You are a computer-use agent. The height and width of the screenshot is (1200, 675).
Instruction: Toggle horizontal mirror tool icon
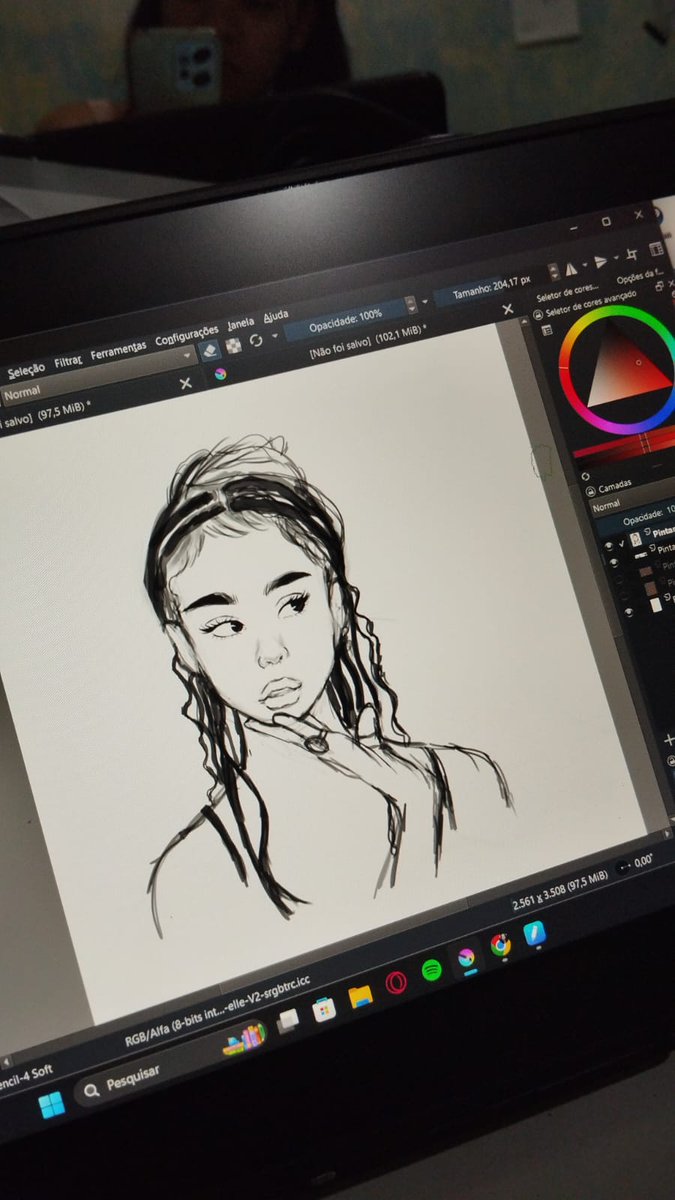click(x=573, y=268)
